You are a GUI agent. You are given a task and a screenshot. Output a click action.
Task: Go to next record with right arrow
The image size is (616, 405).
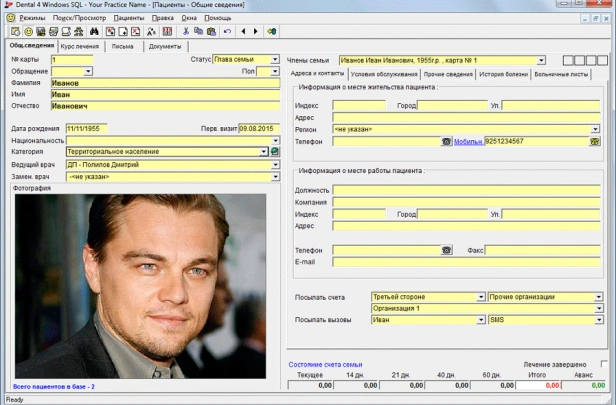click(x=256, y=31)
